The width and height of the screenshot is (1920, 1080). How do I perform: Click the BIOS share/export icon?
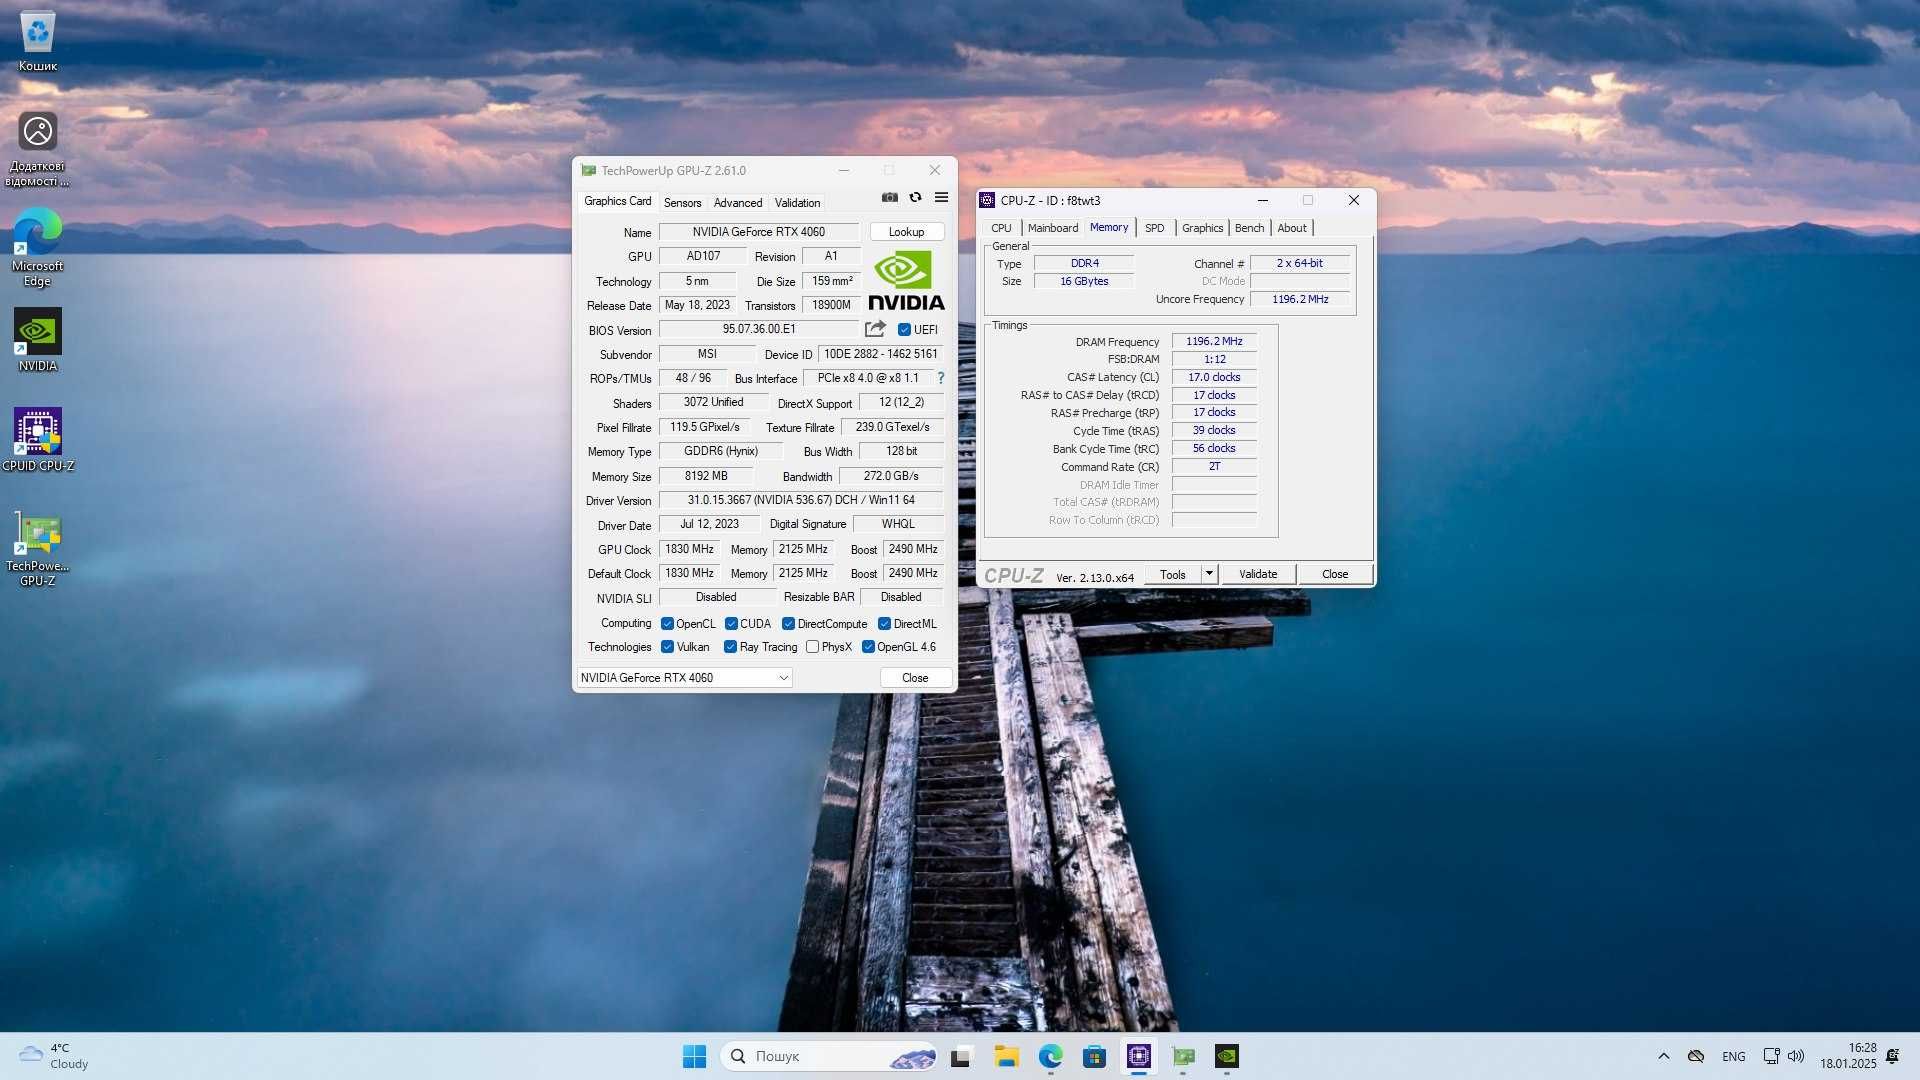point(875,329)
